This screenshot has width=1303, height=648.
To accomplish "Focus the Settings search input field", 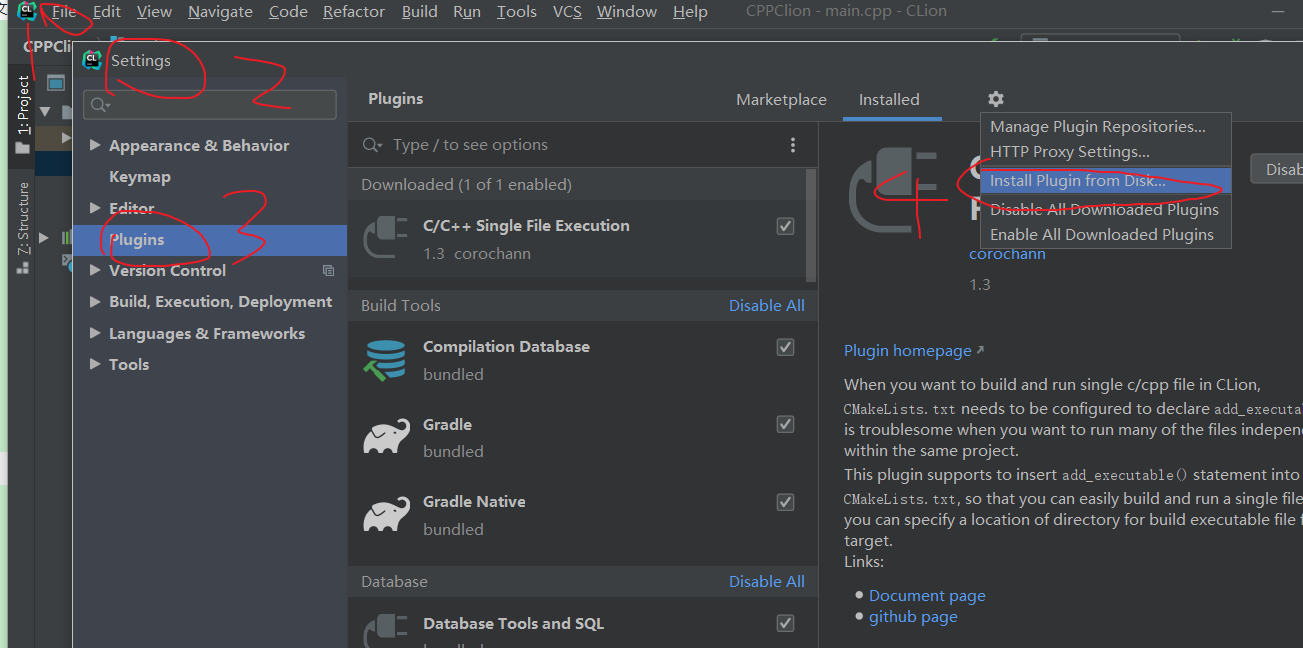I will 210,105.
